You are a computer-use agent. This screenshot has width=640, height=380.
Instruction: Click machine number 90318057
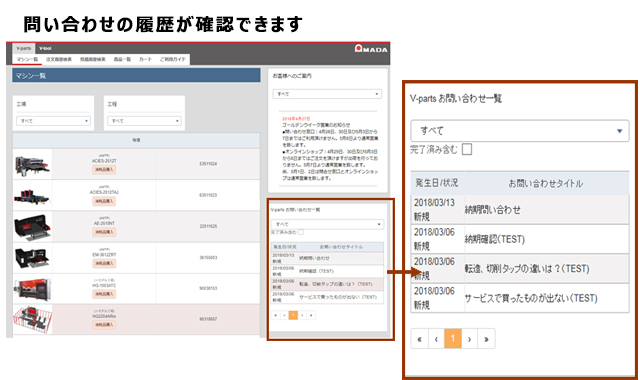(208, 319)
